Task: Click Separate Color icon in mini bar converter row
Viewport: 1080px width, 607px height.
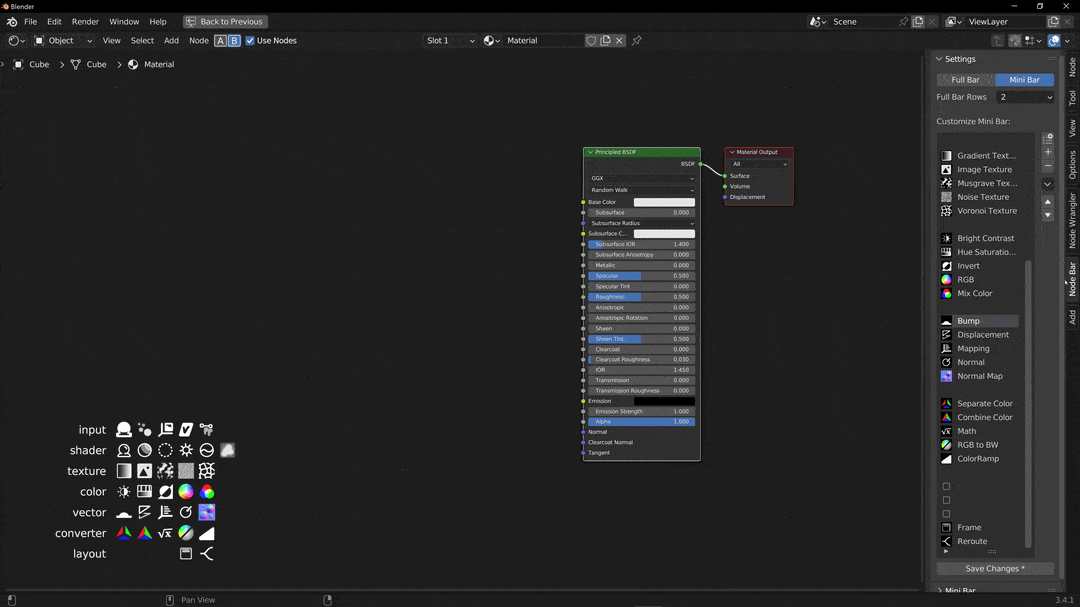Action: pyautogui.click(x=124, y=533)
